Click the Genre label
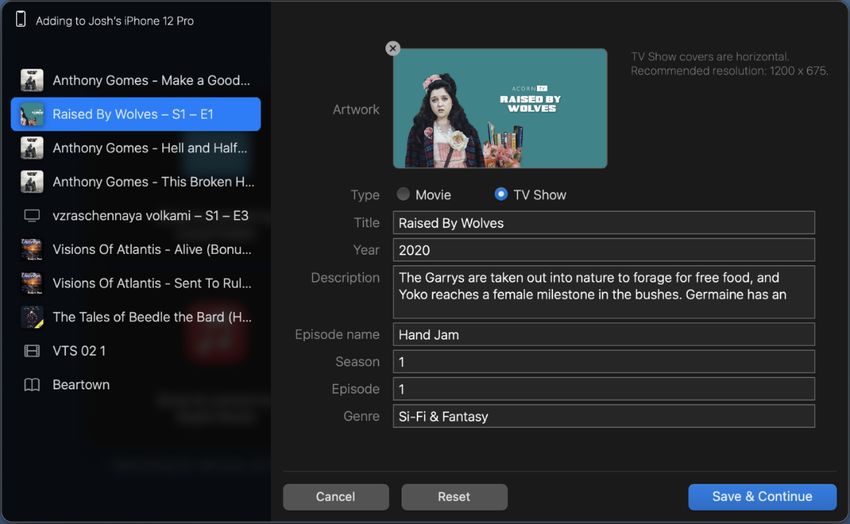The width and height of the screenshot is (850, 524). (x=362, y=416)
